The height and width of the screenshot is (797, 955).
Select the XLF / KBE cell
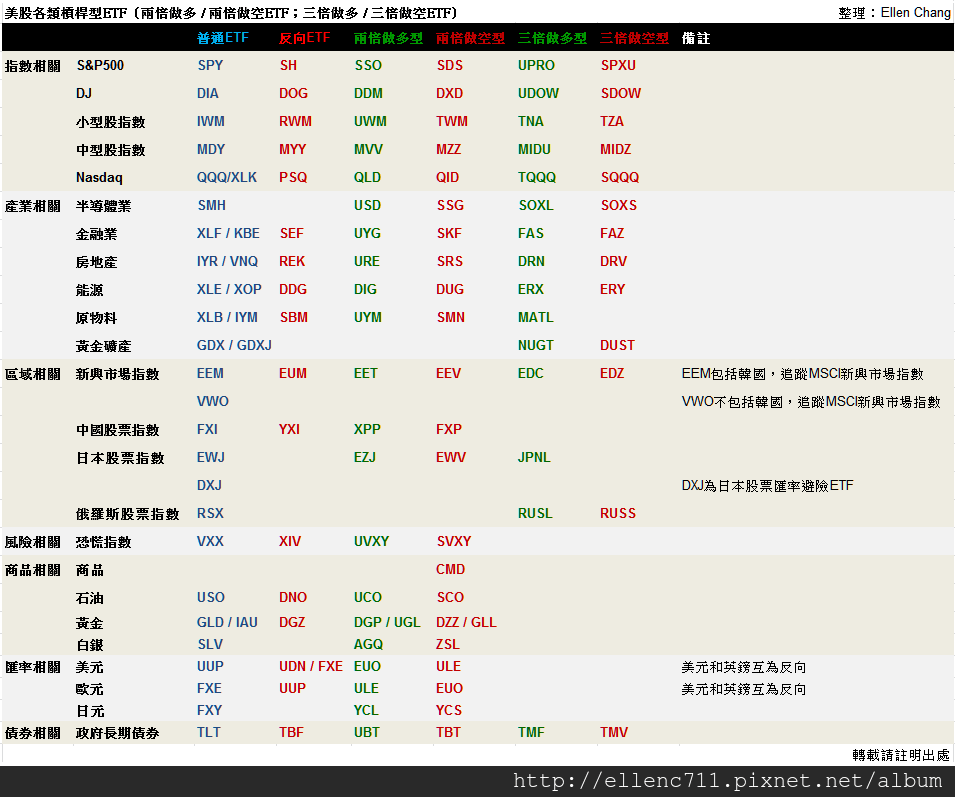click(228, 233)
